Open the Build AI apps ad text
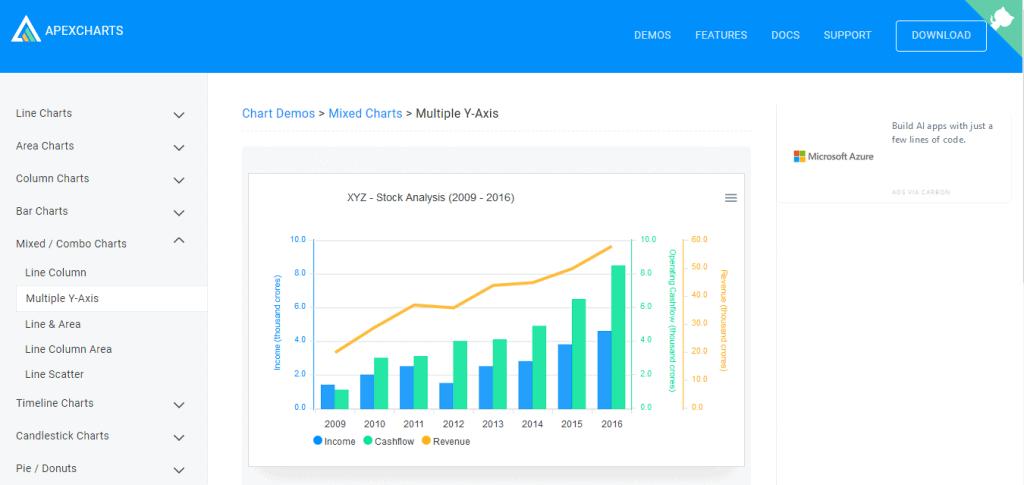The width and height of the screenshot is (1024, 485). 942,133
